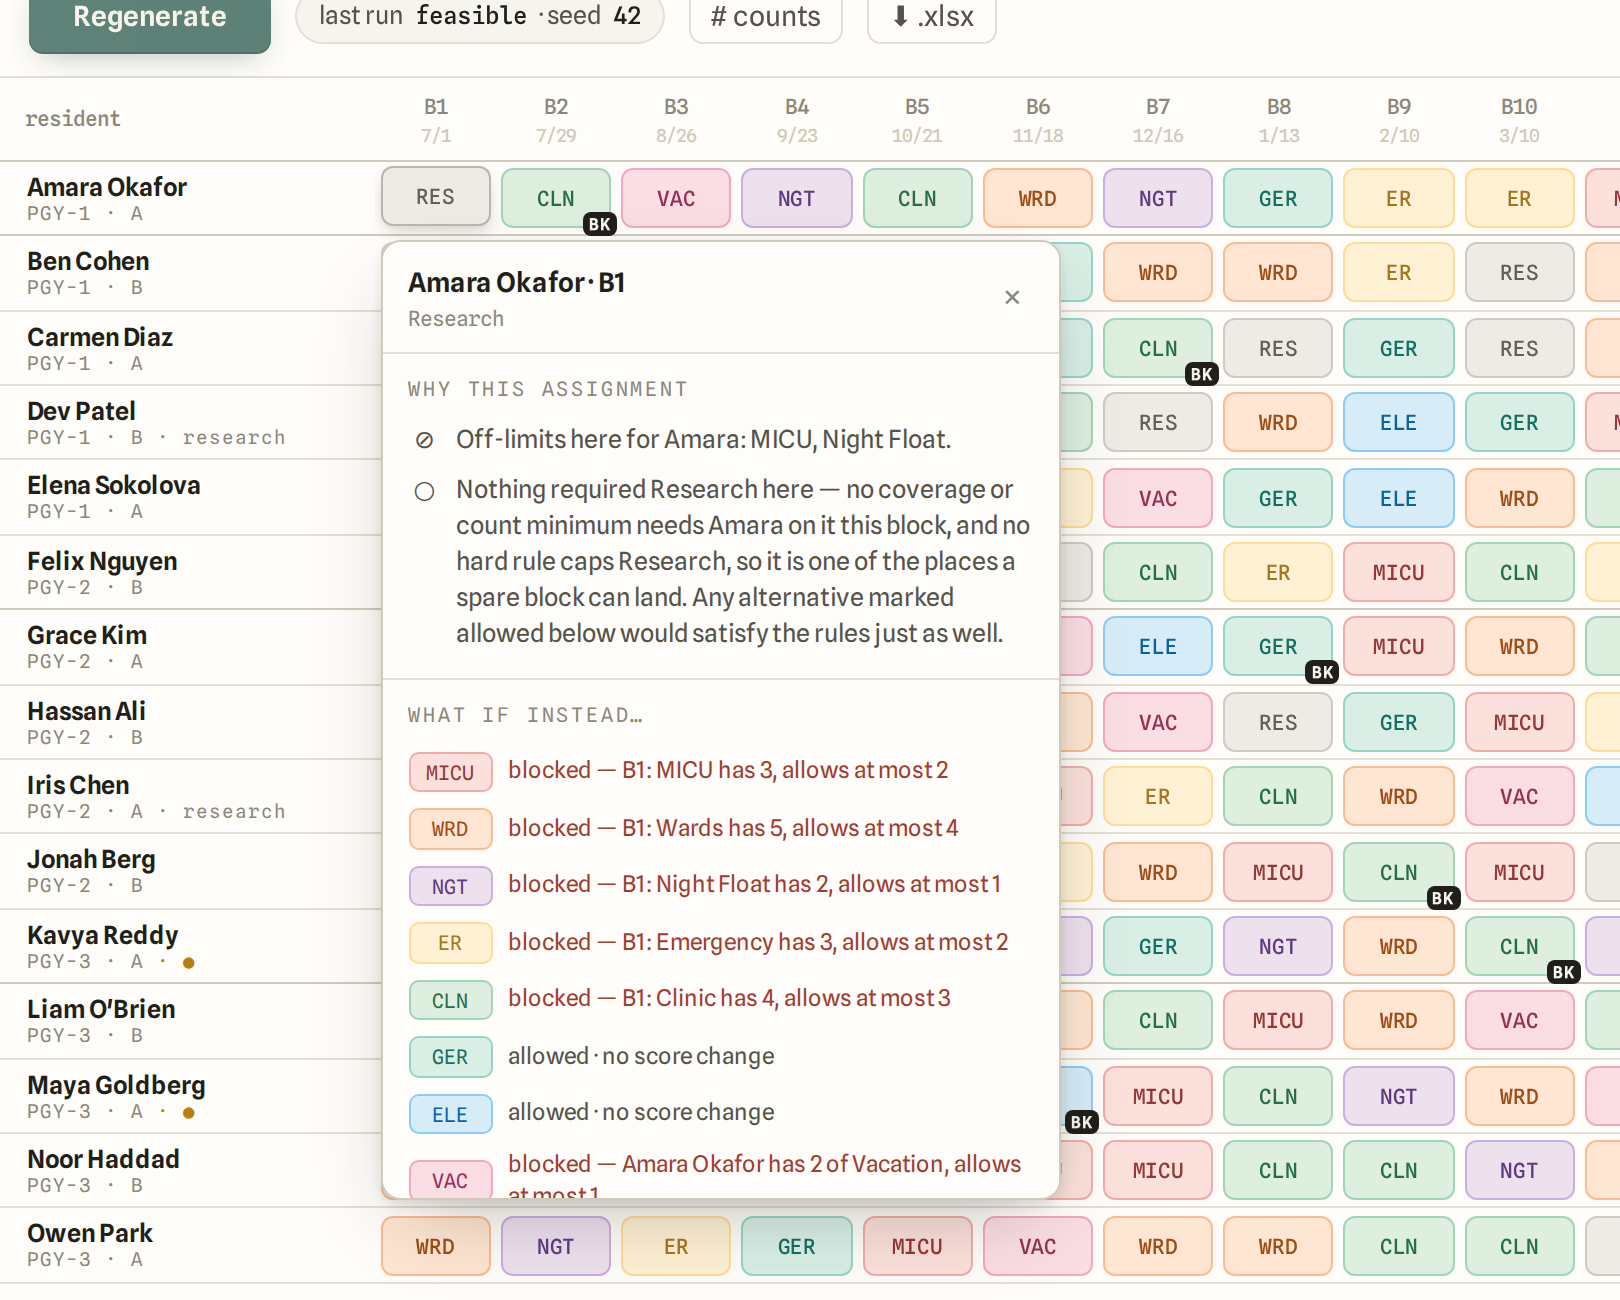The image size is (1620, 1300).
Task: Open the # counts view
Action: pos(766,17)
